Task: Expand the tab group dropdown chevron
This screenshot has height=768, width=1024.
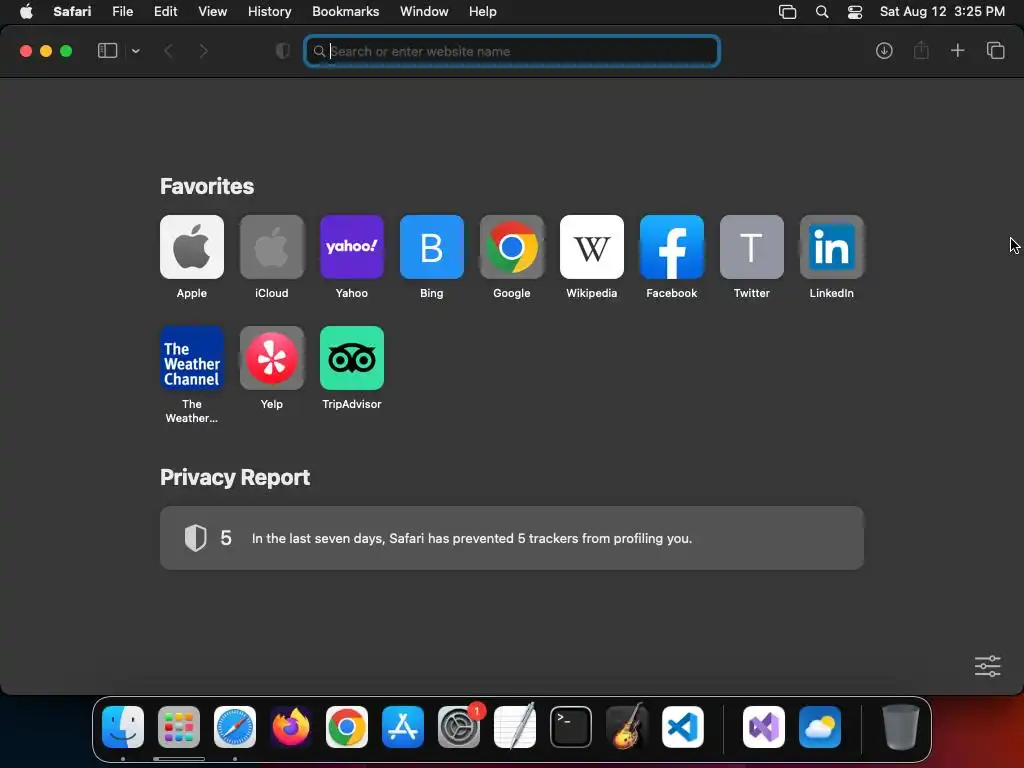Action: click(135, 51)
